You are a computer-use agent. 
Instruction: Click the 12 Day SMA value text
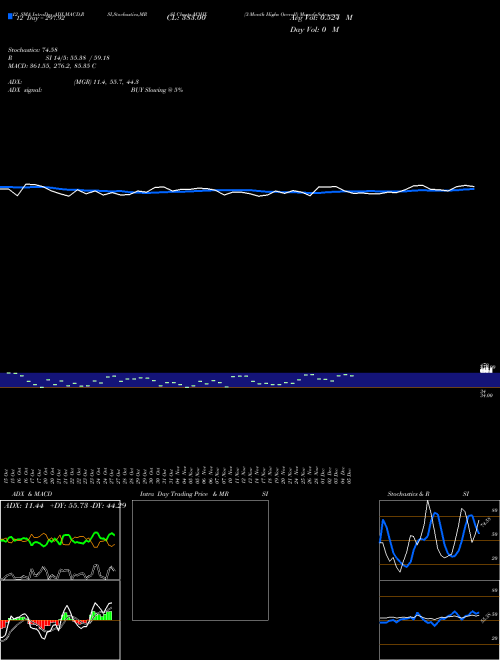(x=40, y=18)
